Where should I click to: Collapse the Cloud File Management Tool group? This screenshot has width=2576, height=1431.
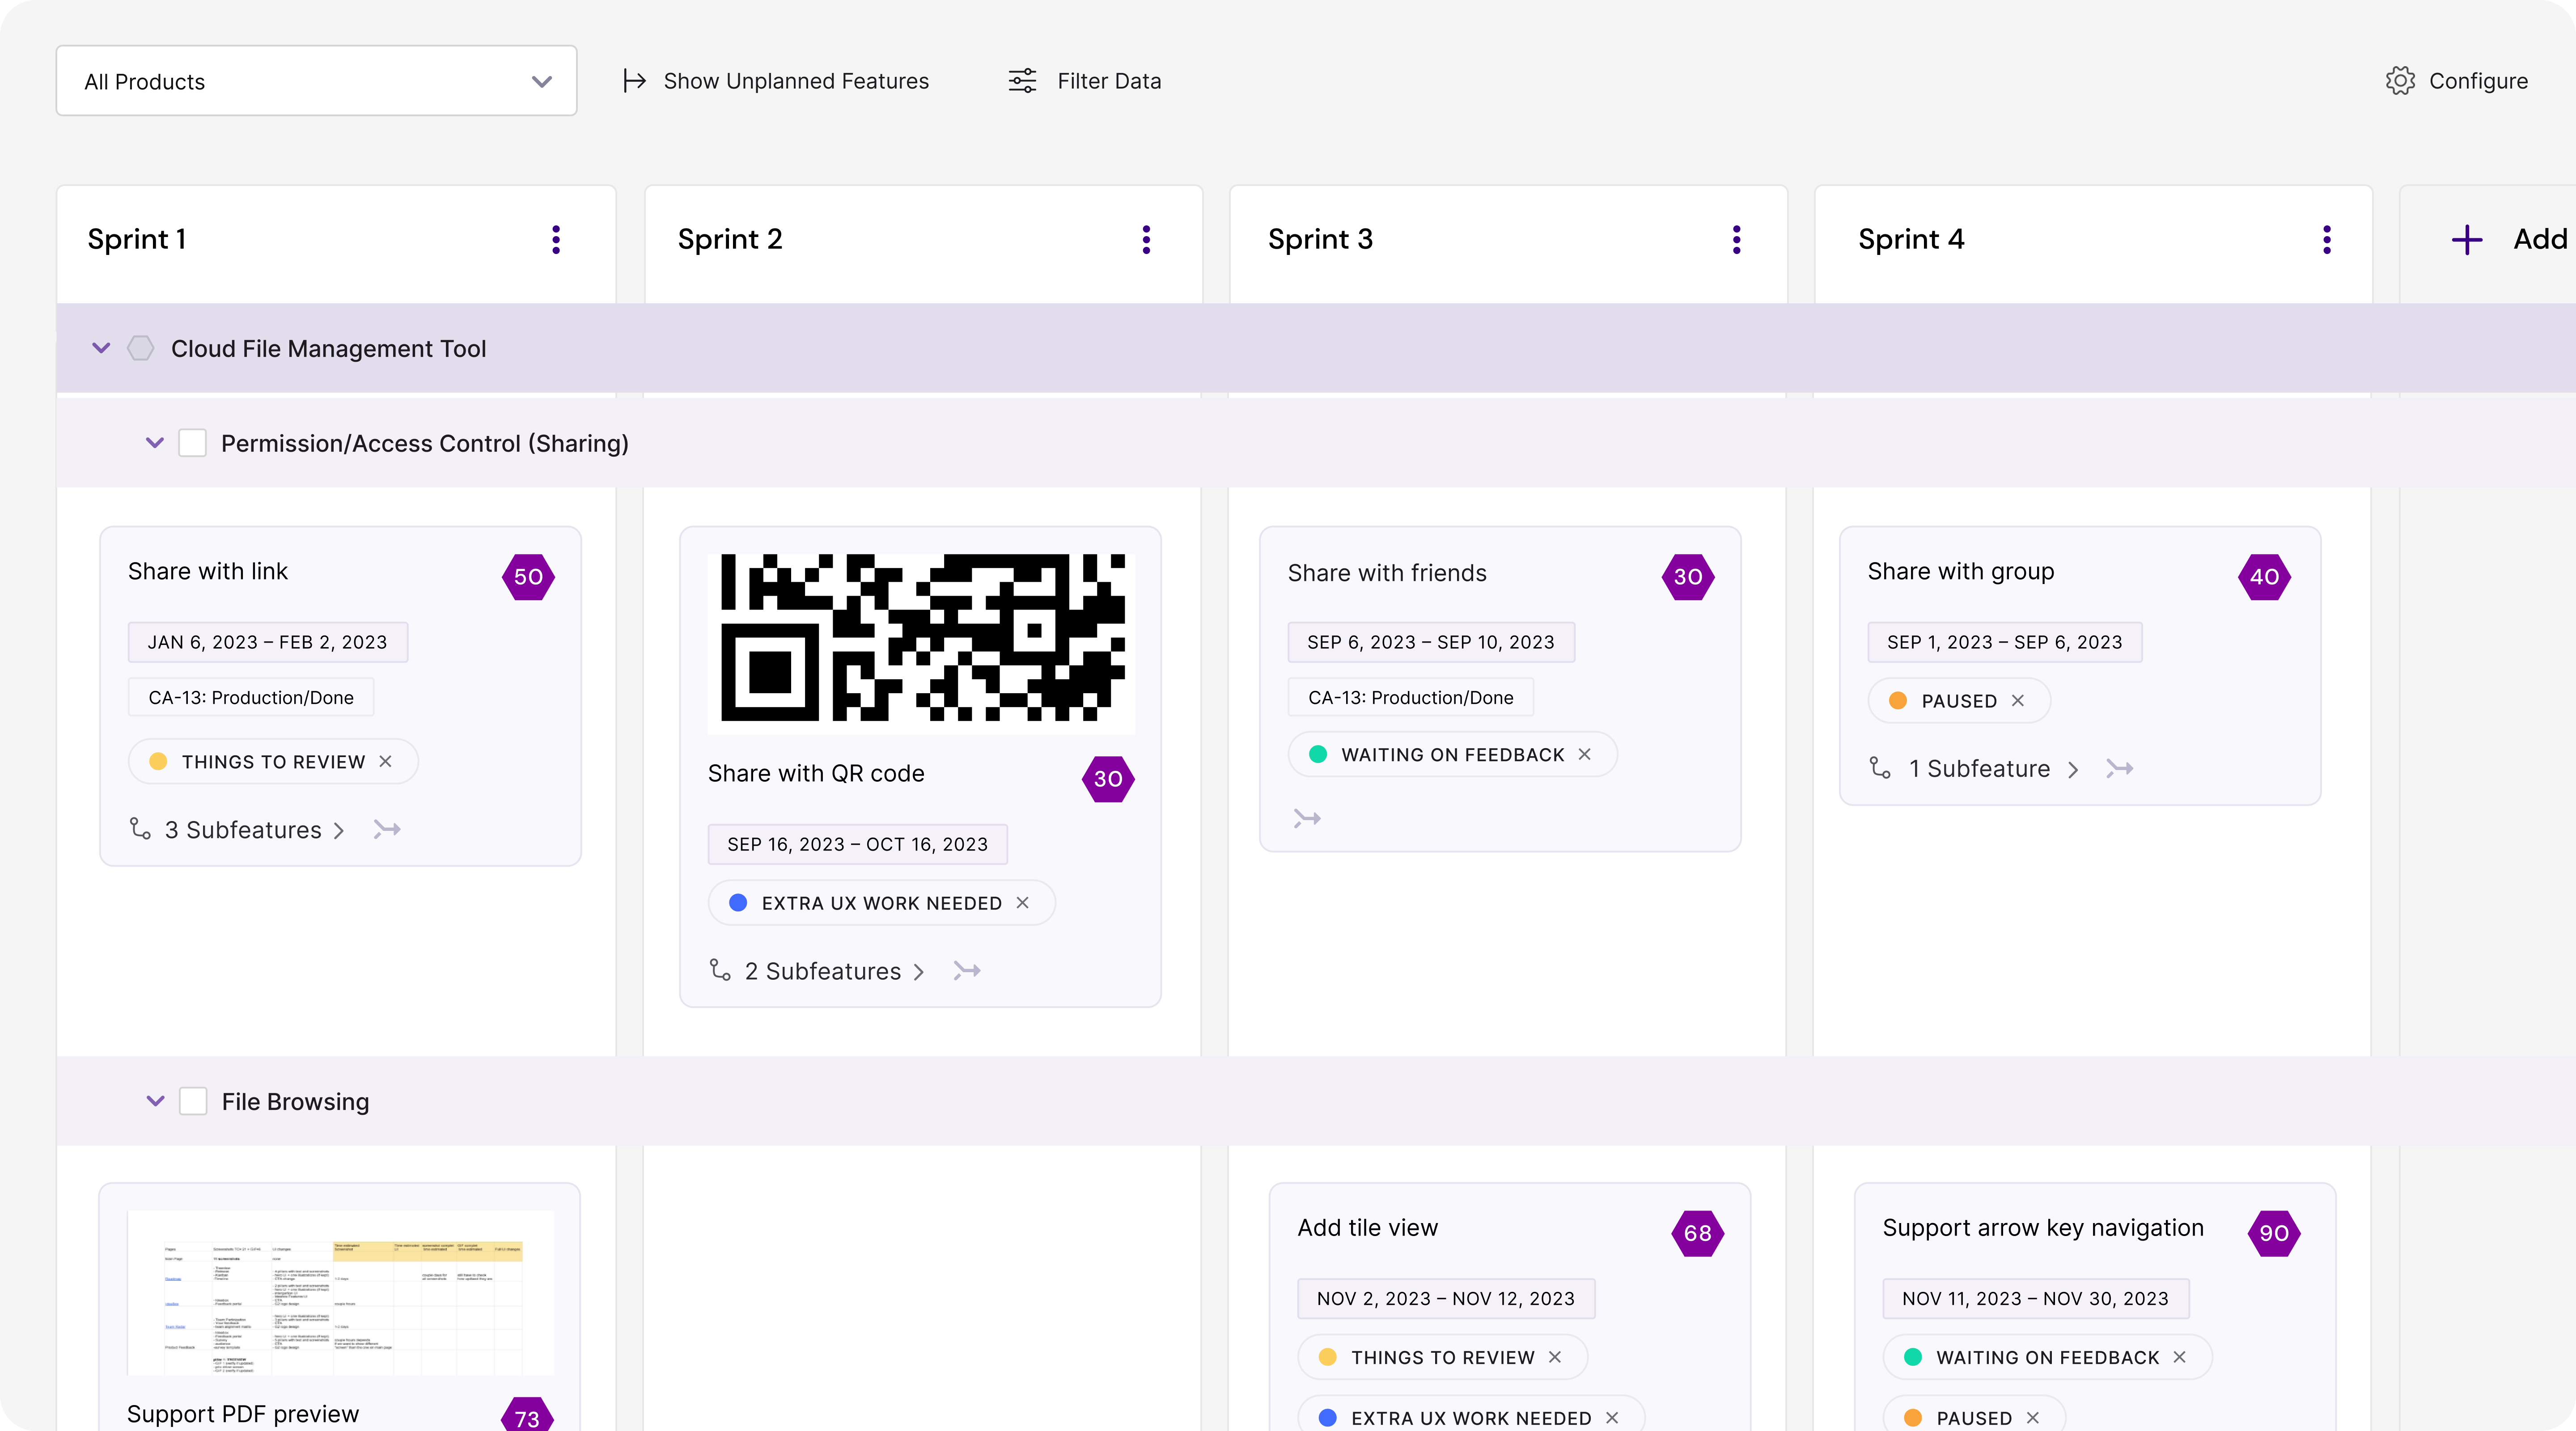click(x=101, y=348)
